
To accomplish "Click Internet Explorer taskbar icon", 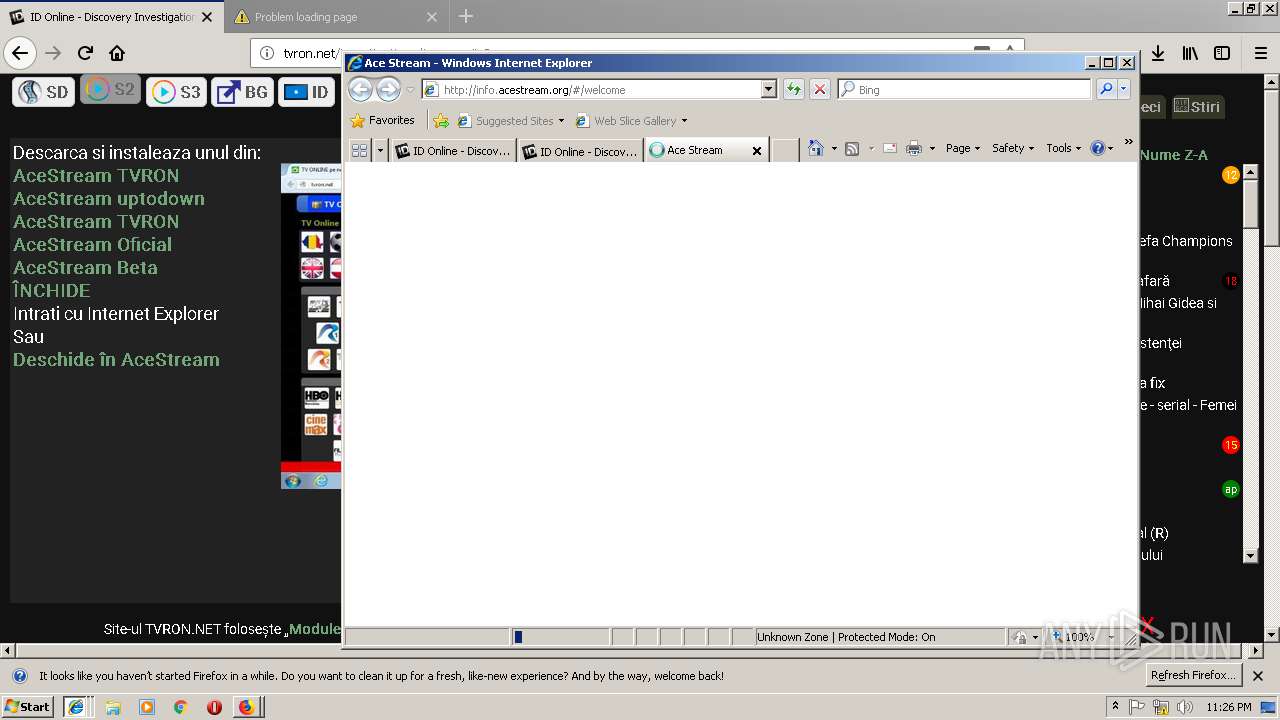I will point(76,706).
